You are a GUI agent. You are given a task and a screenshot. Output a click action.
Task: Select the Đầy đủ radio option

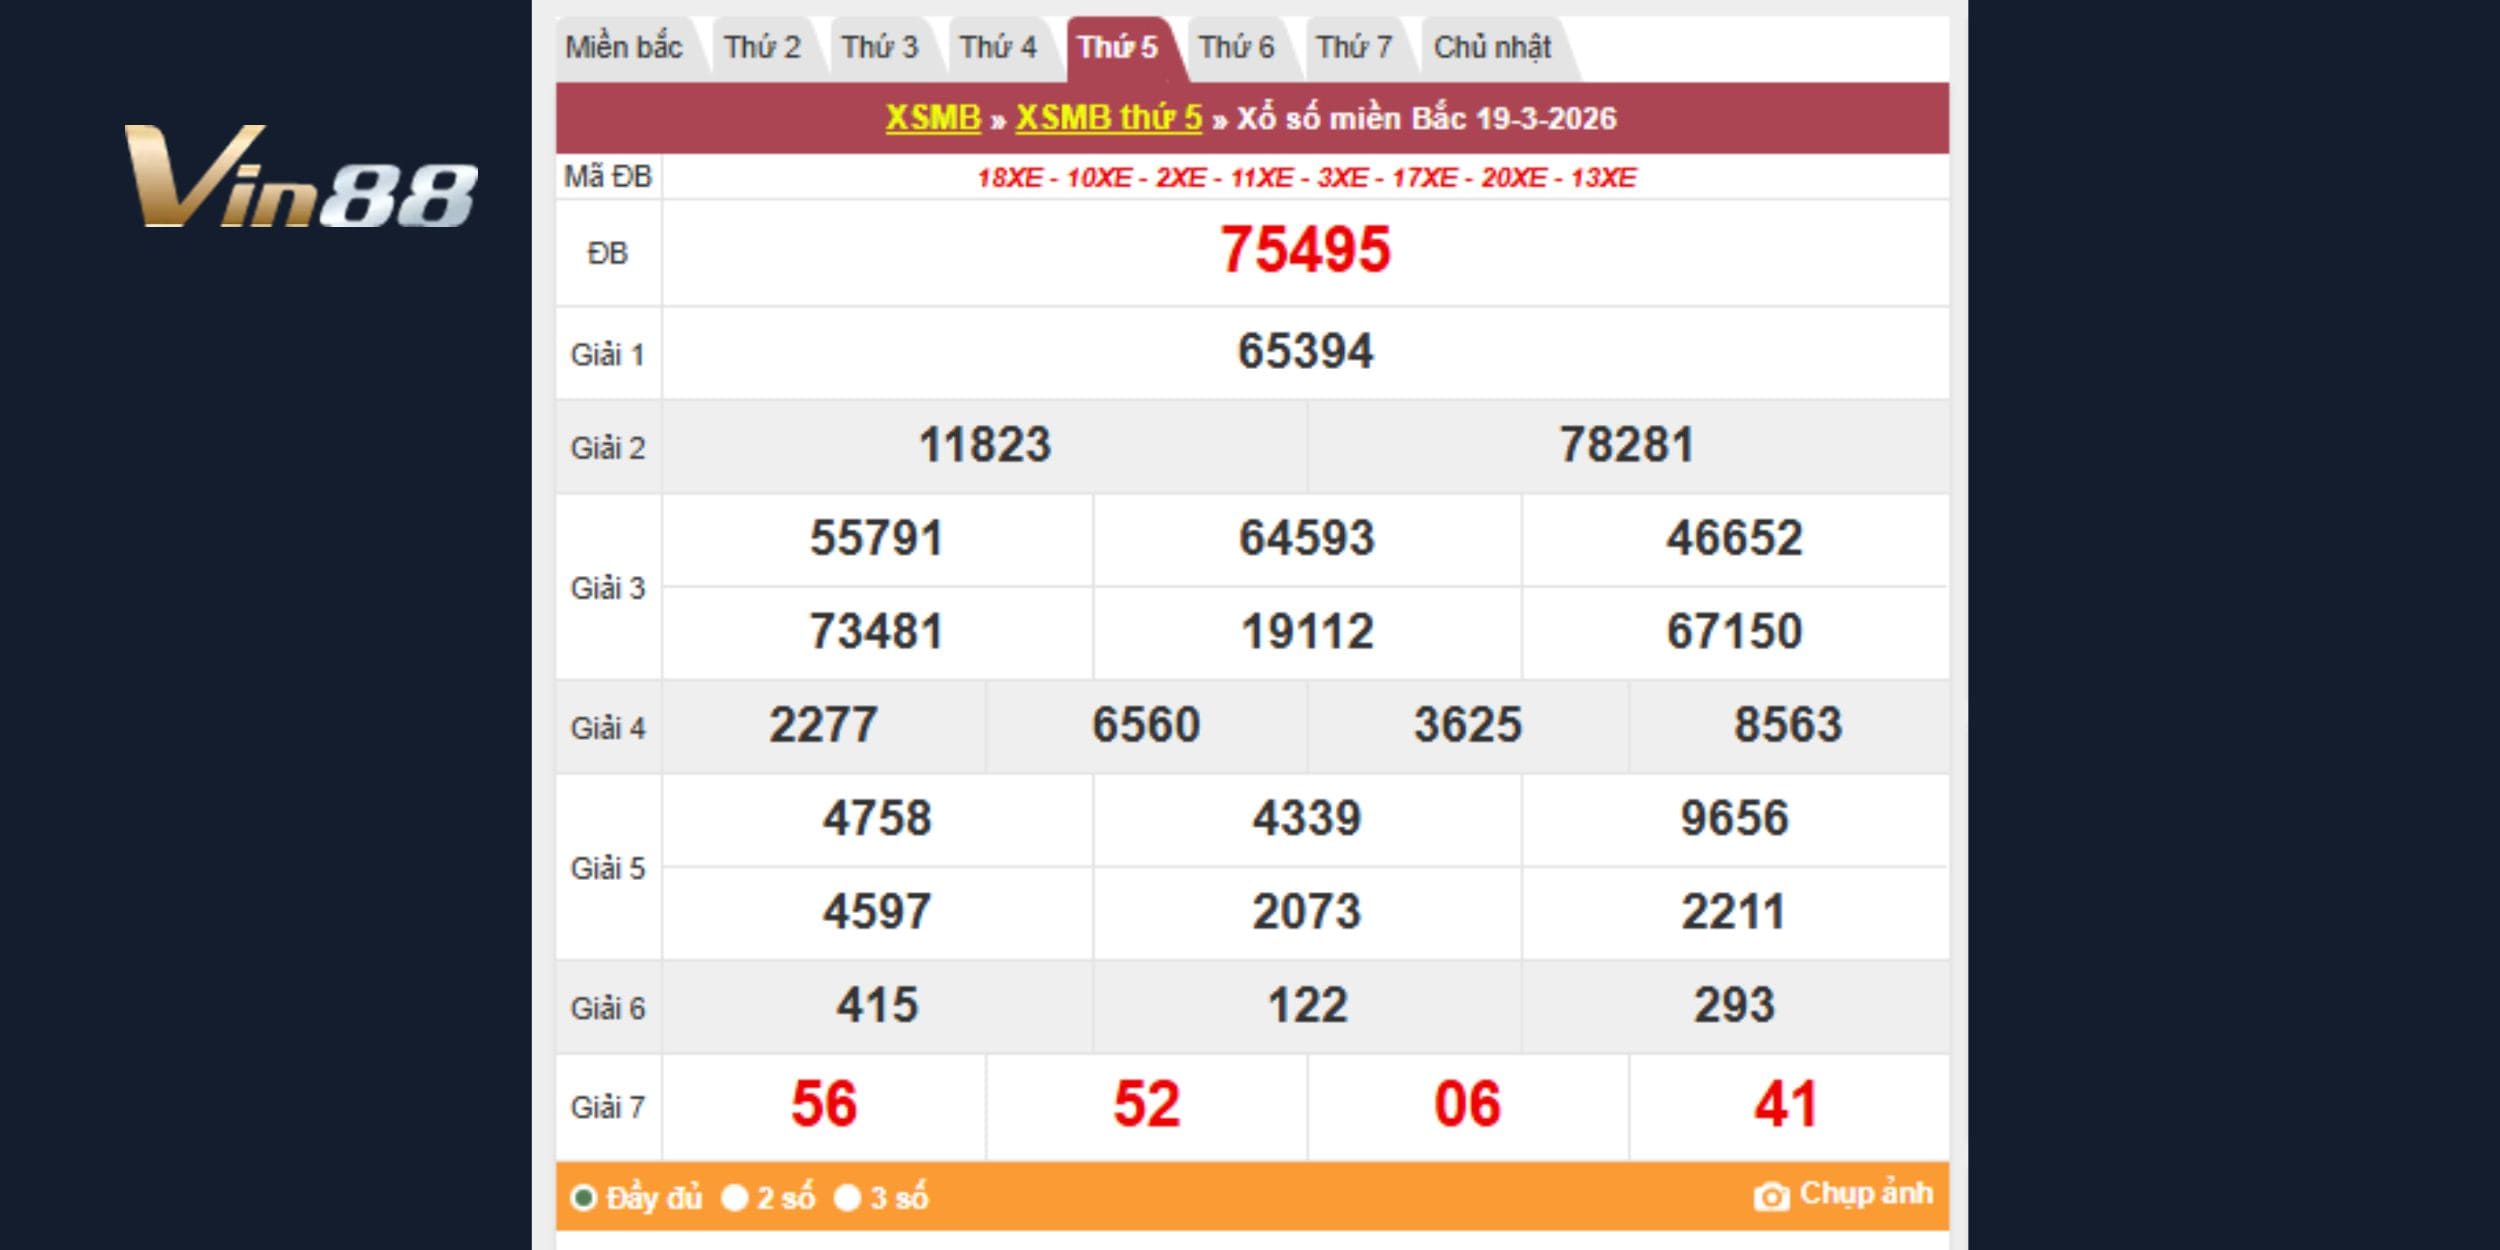(583, 1197)
